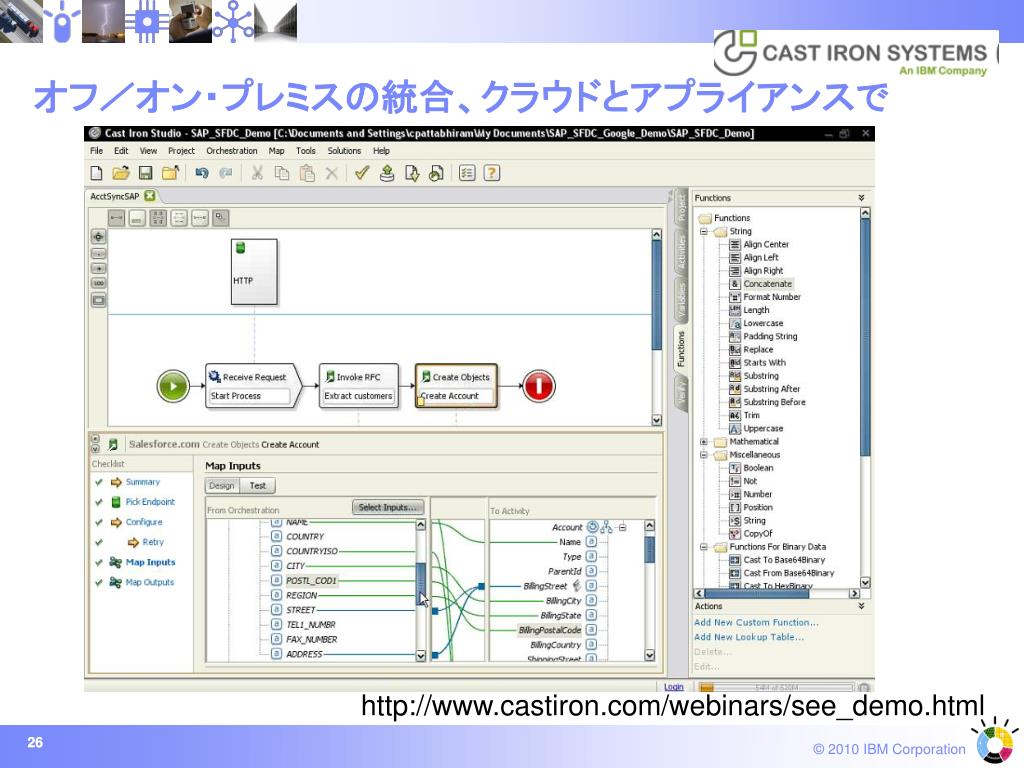Click the memory usage progress bar
The image size is (1024, 768).
[x=776, y=687]
